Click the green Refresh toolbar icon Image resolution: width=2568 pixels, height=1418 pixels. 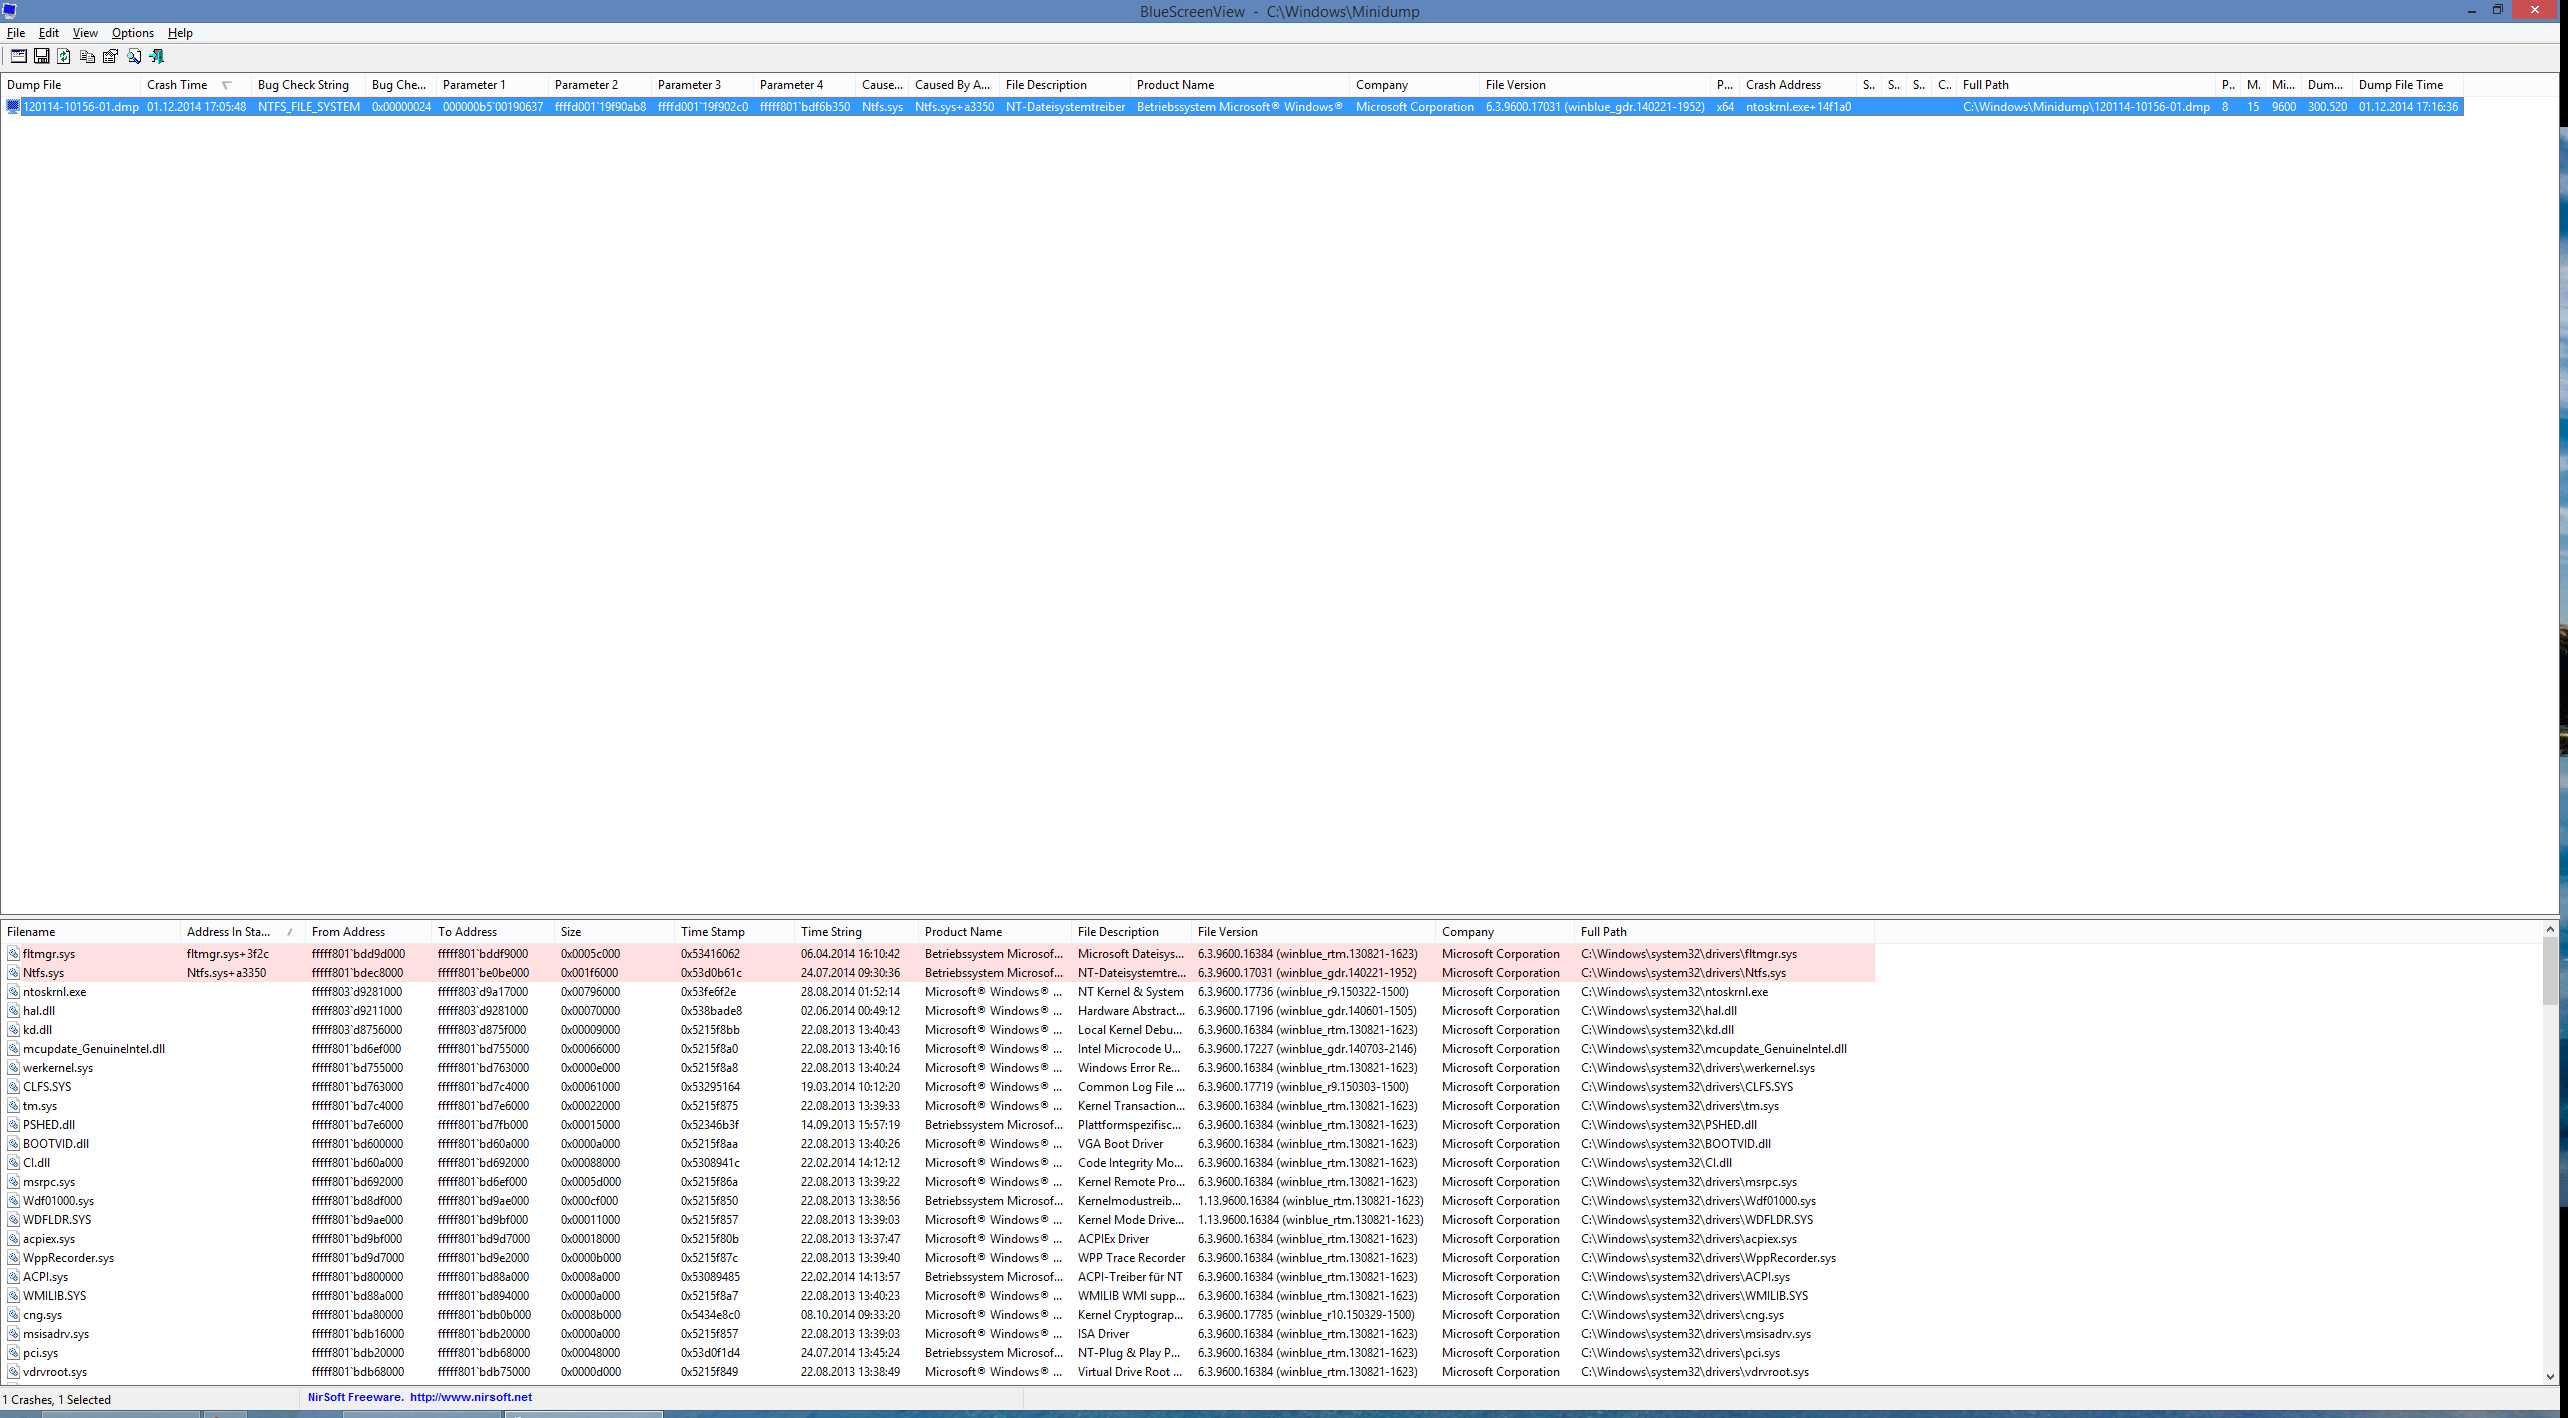point(64,56)
